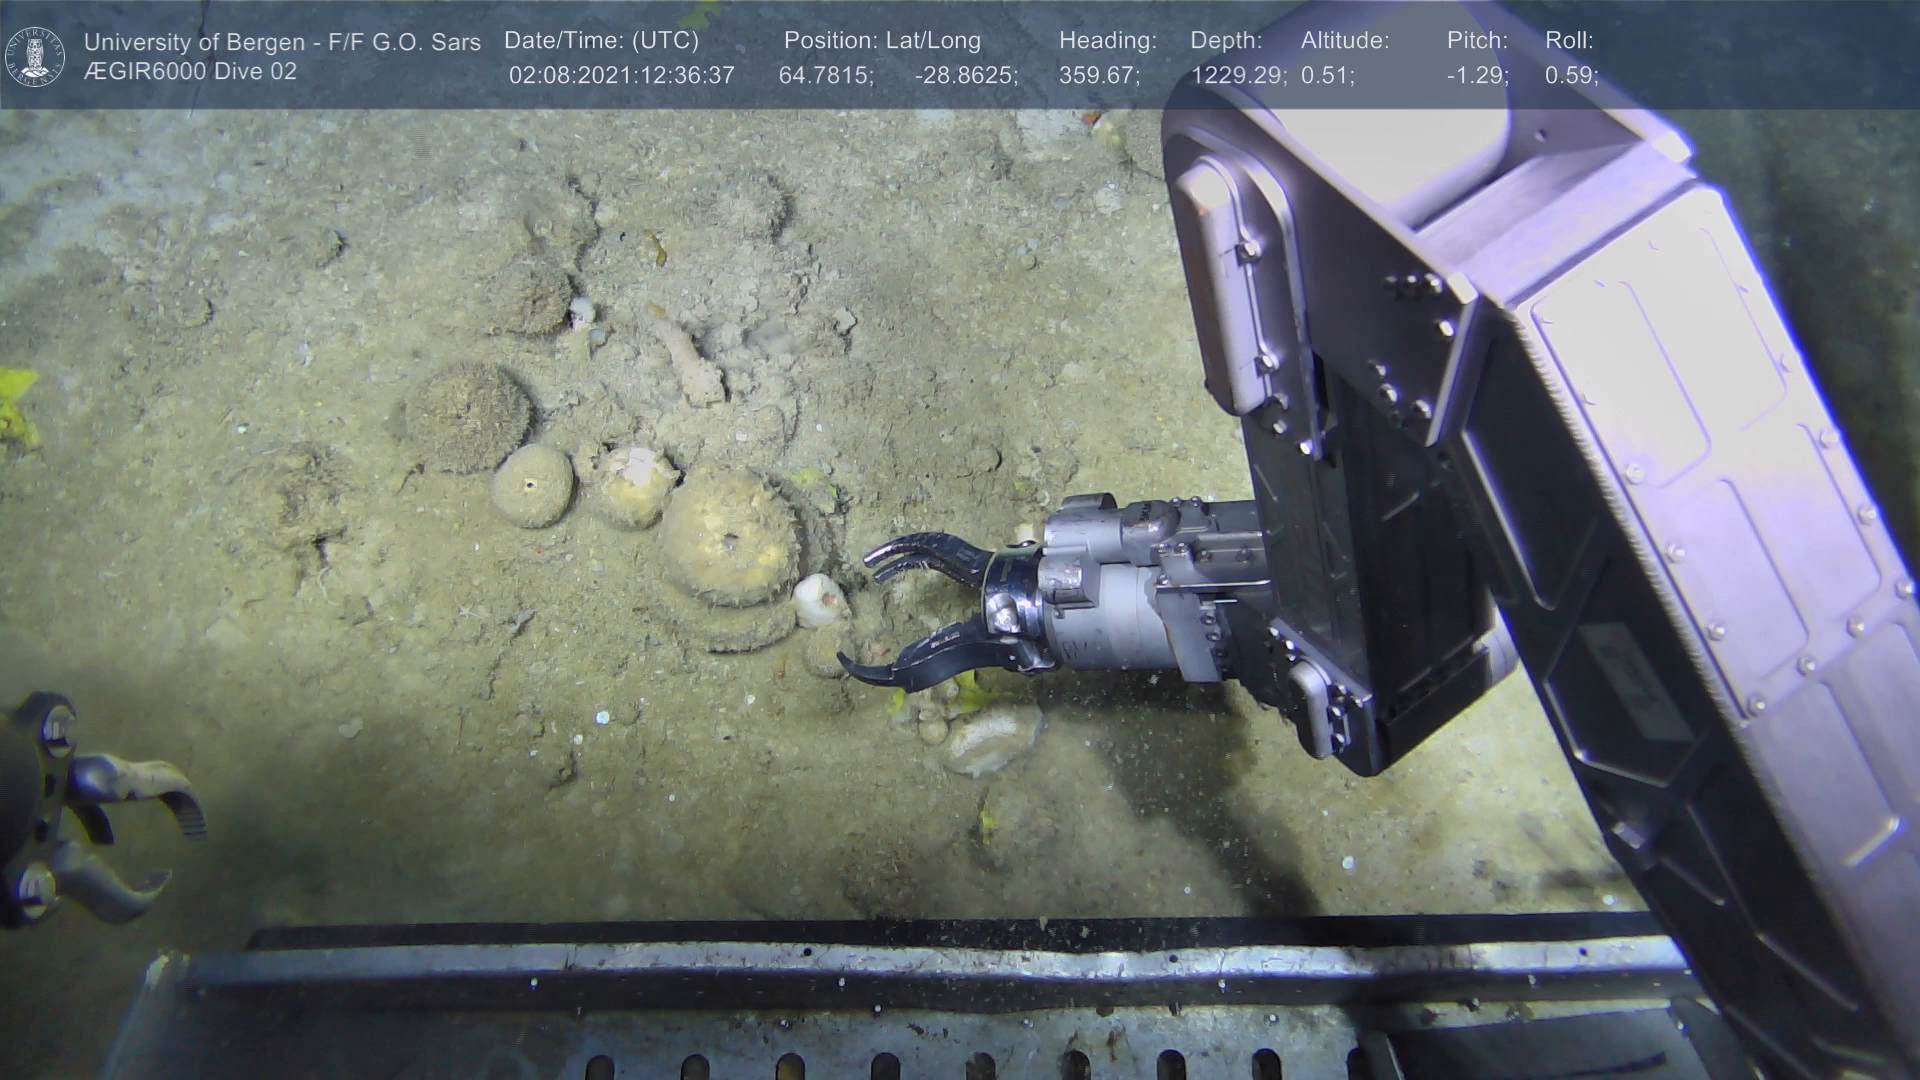Select the longitude value -28.8625
The image size is (1920, 1080).
click(x=965, y=75)
